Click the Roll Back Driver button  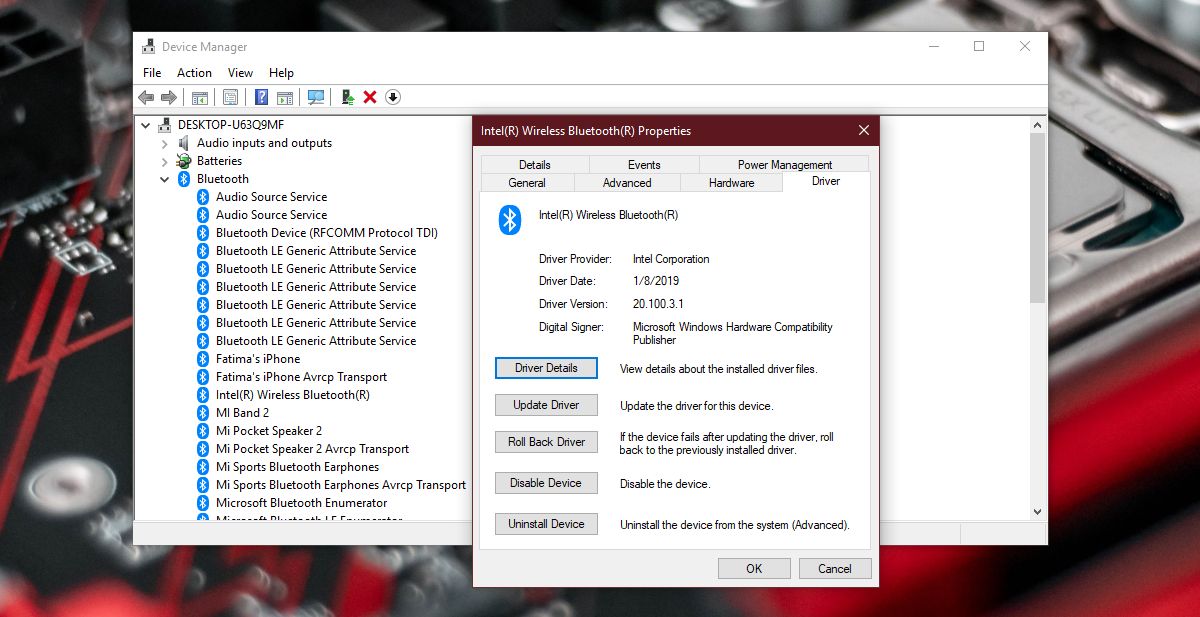tap(546, 441)
